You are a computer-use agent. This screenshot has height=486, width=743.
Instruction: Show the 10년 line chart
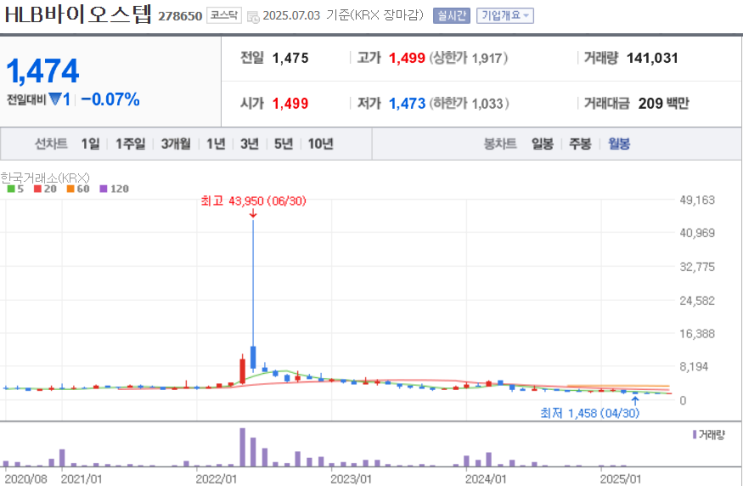point(320,144)
